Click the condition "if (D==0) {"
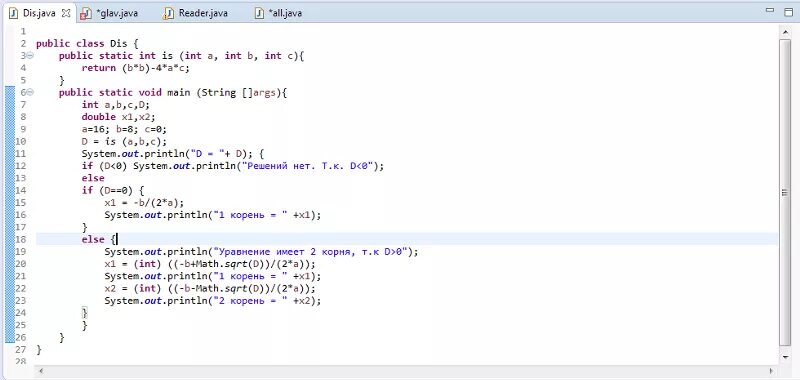 tap(113, 190)
